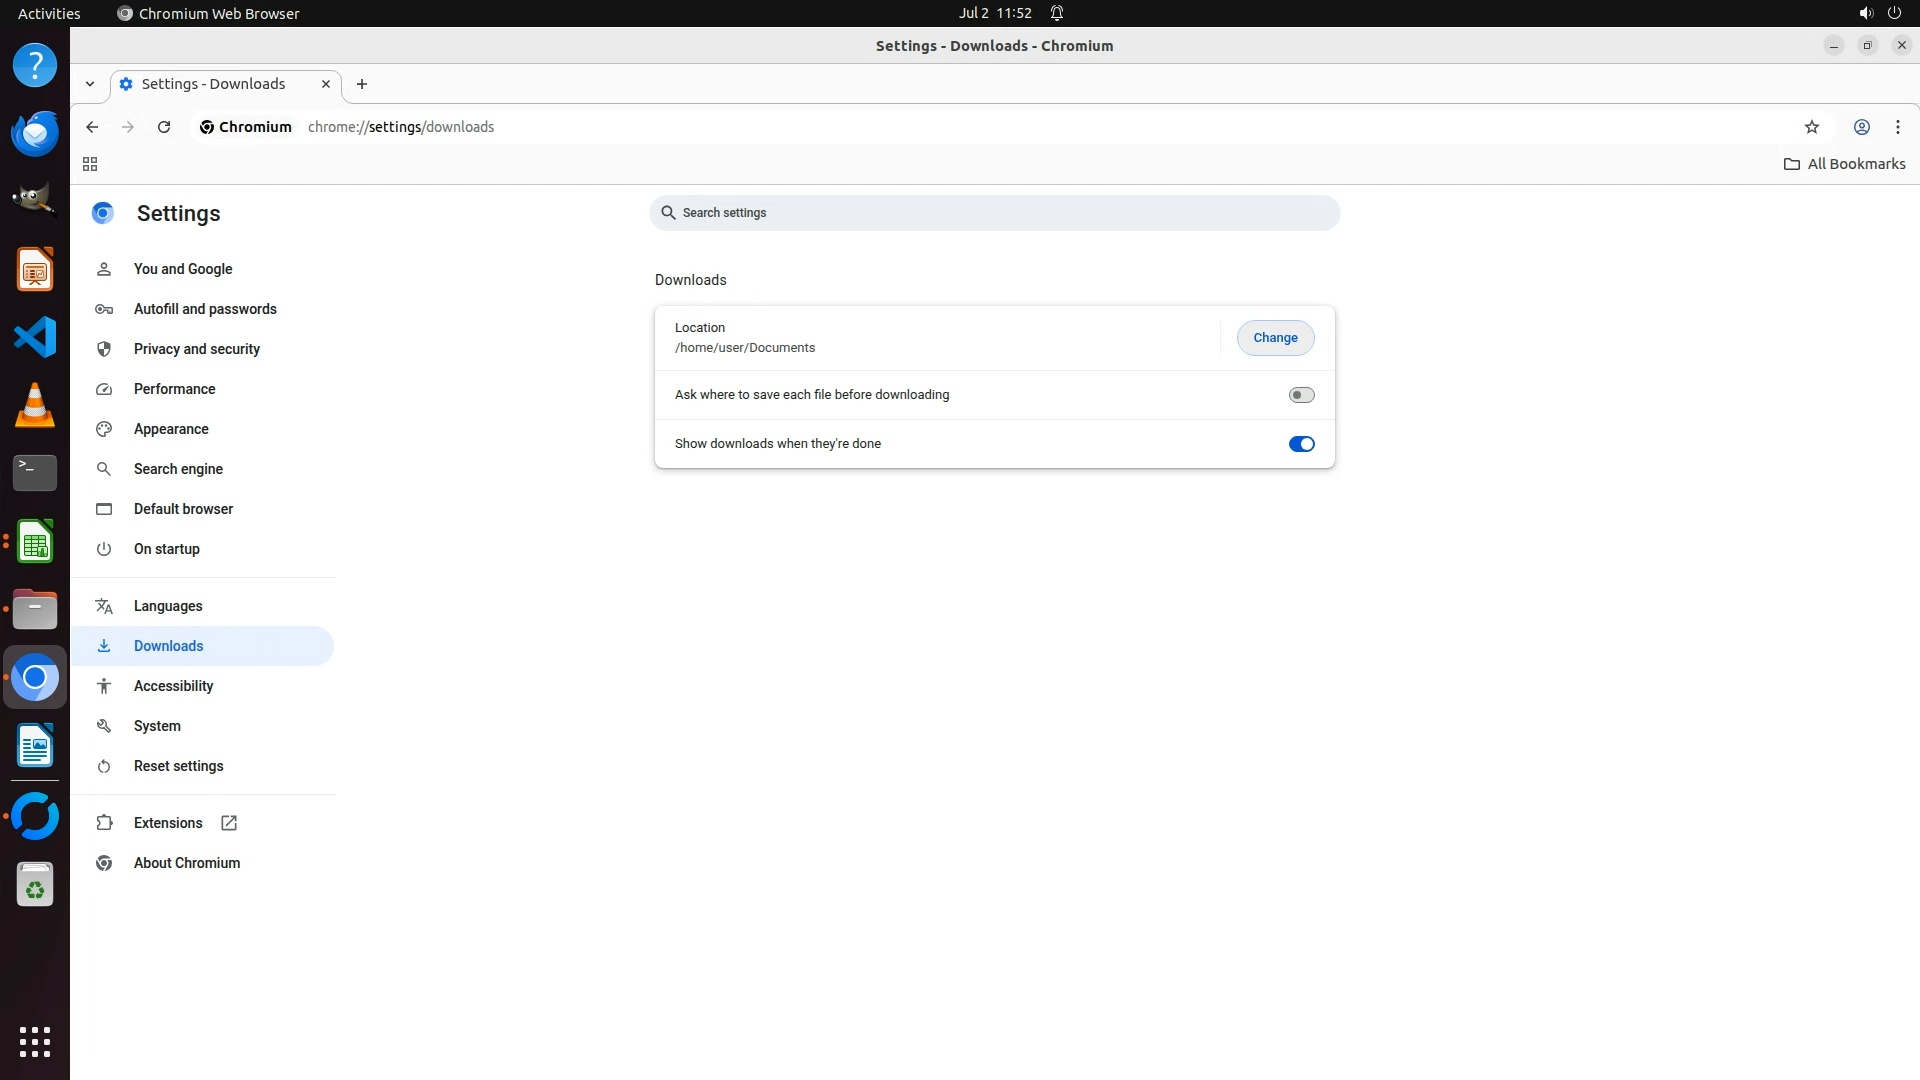
Task: Select the Accessibility settings section
Action: pos(173,686)
